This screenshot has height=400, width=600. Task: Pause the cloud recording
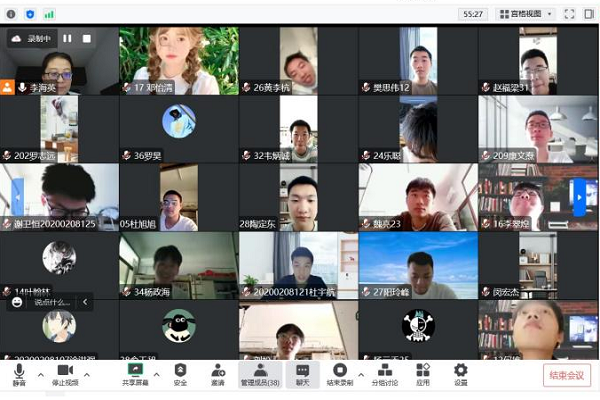click(x=67, y=39)
